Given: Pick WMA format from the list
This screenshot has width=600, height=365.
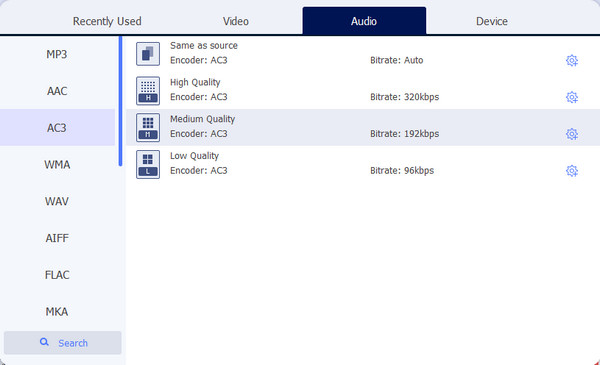Looking at the screenshot, I should pos(57,165).
